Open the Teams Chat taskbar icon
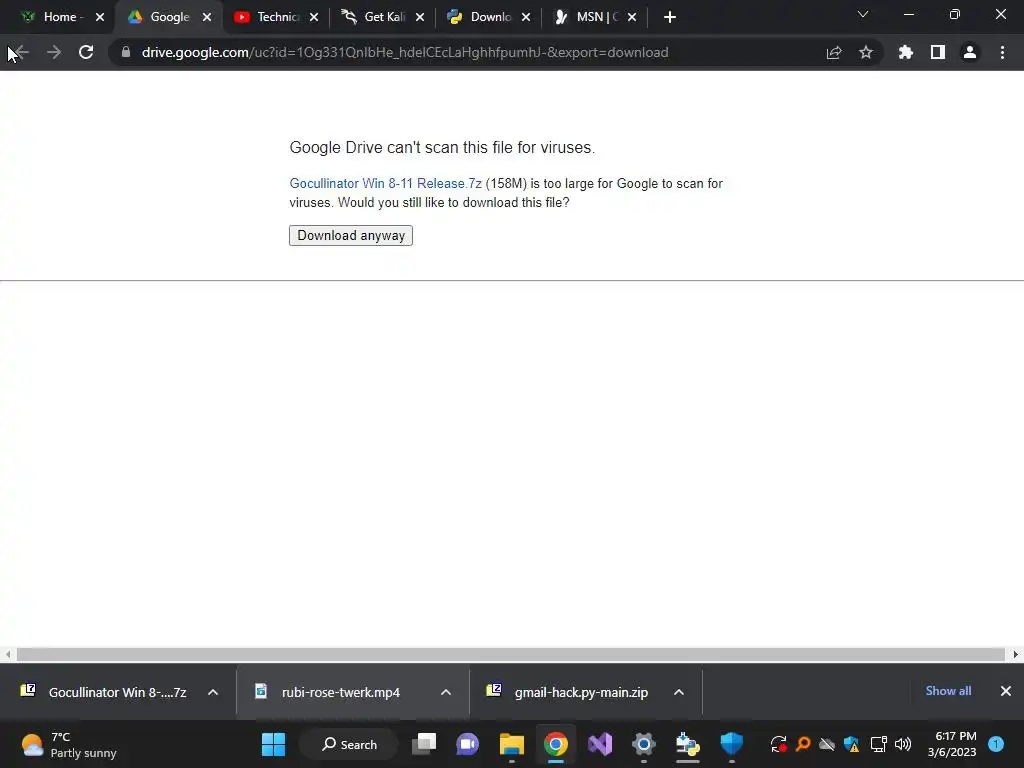 [468, 744]
